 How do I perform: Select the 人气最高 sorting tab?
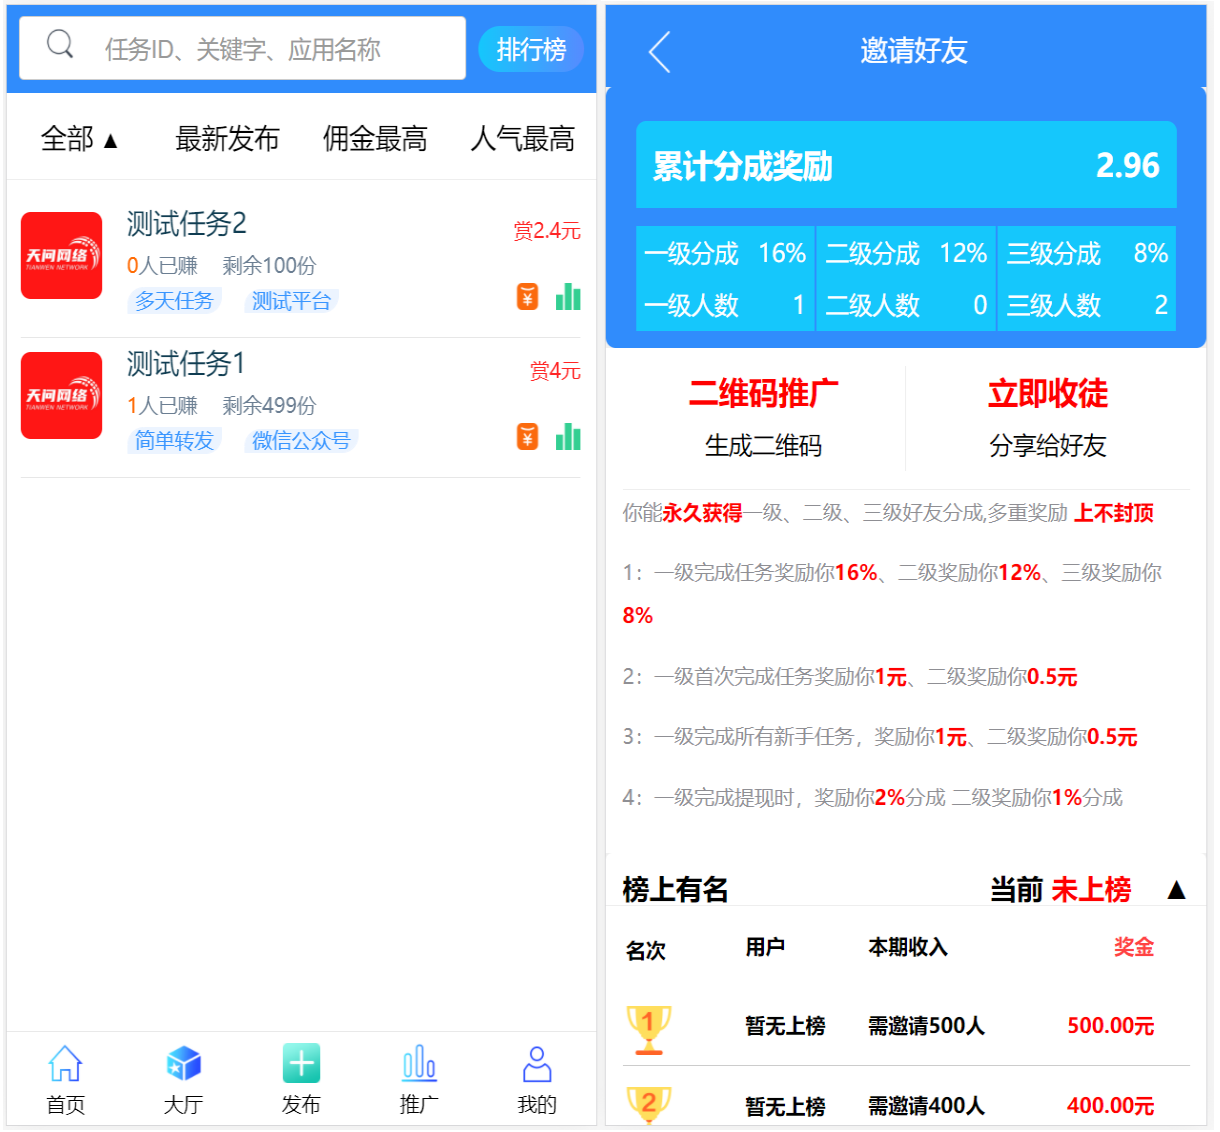522,139
